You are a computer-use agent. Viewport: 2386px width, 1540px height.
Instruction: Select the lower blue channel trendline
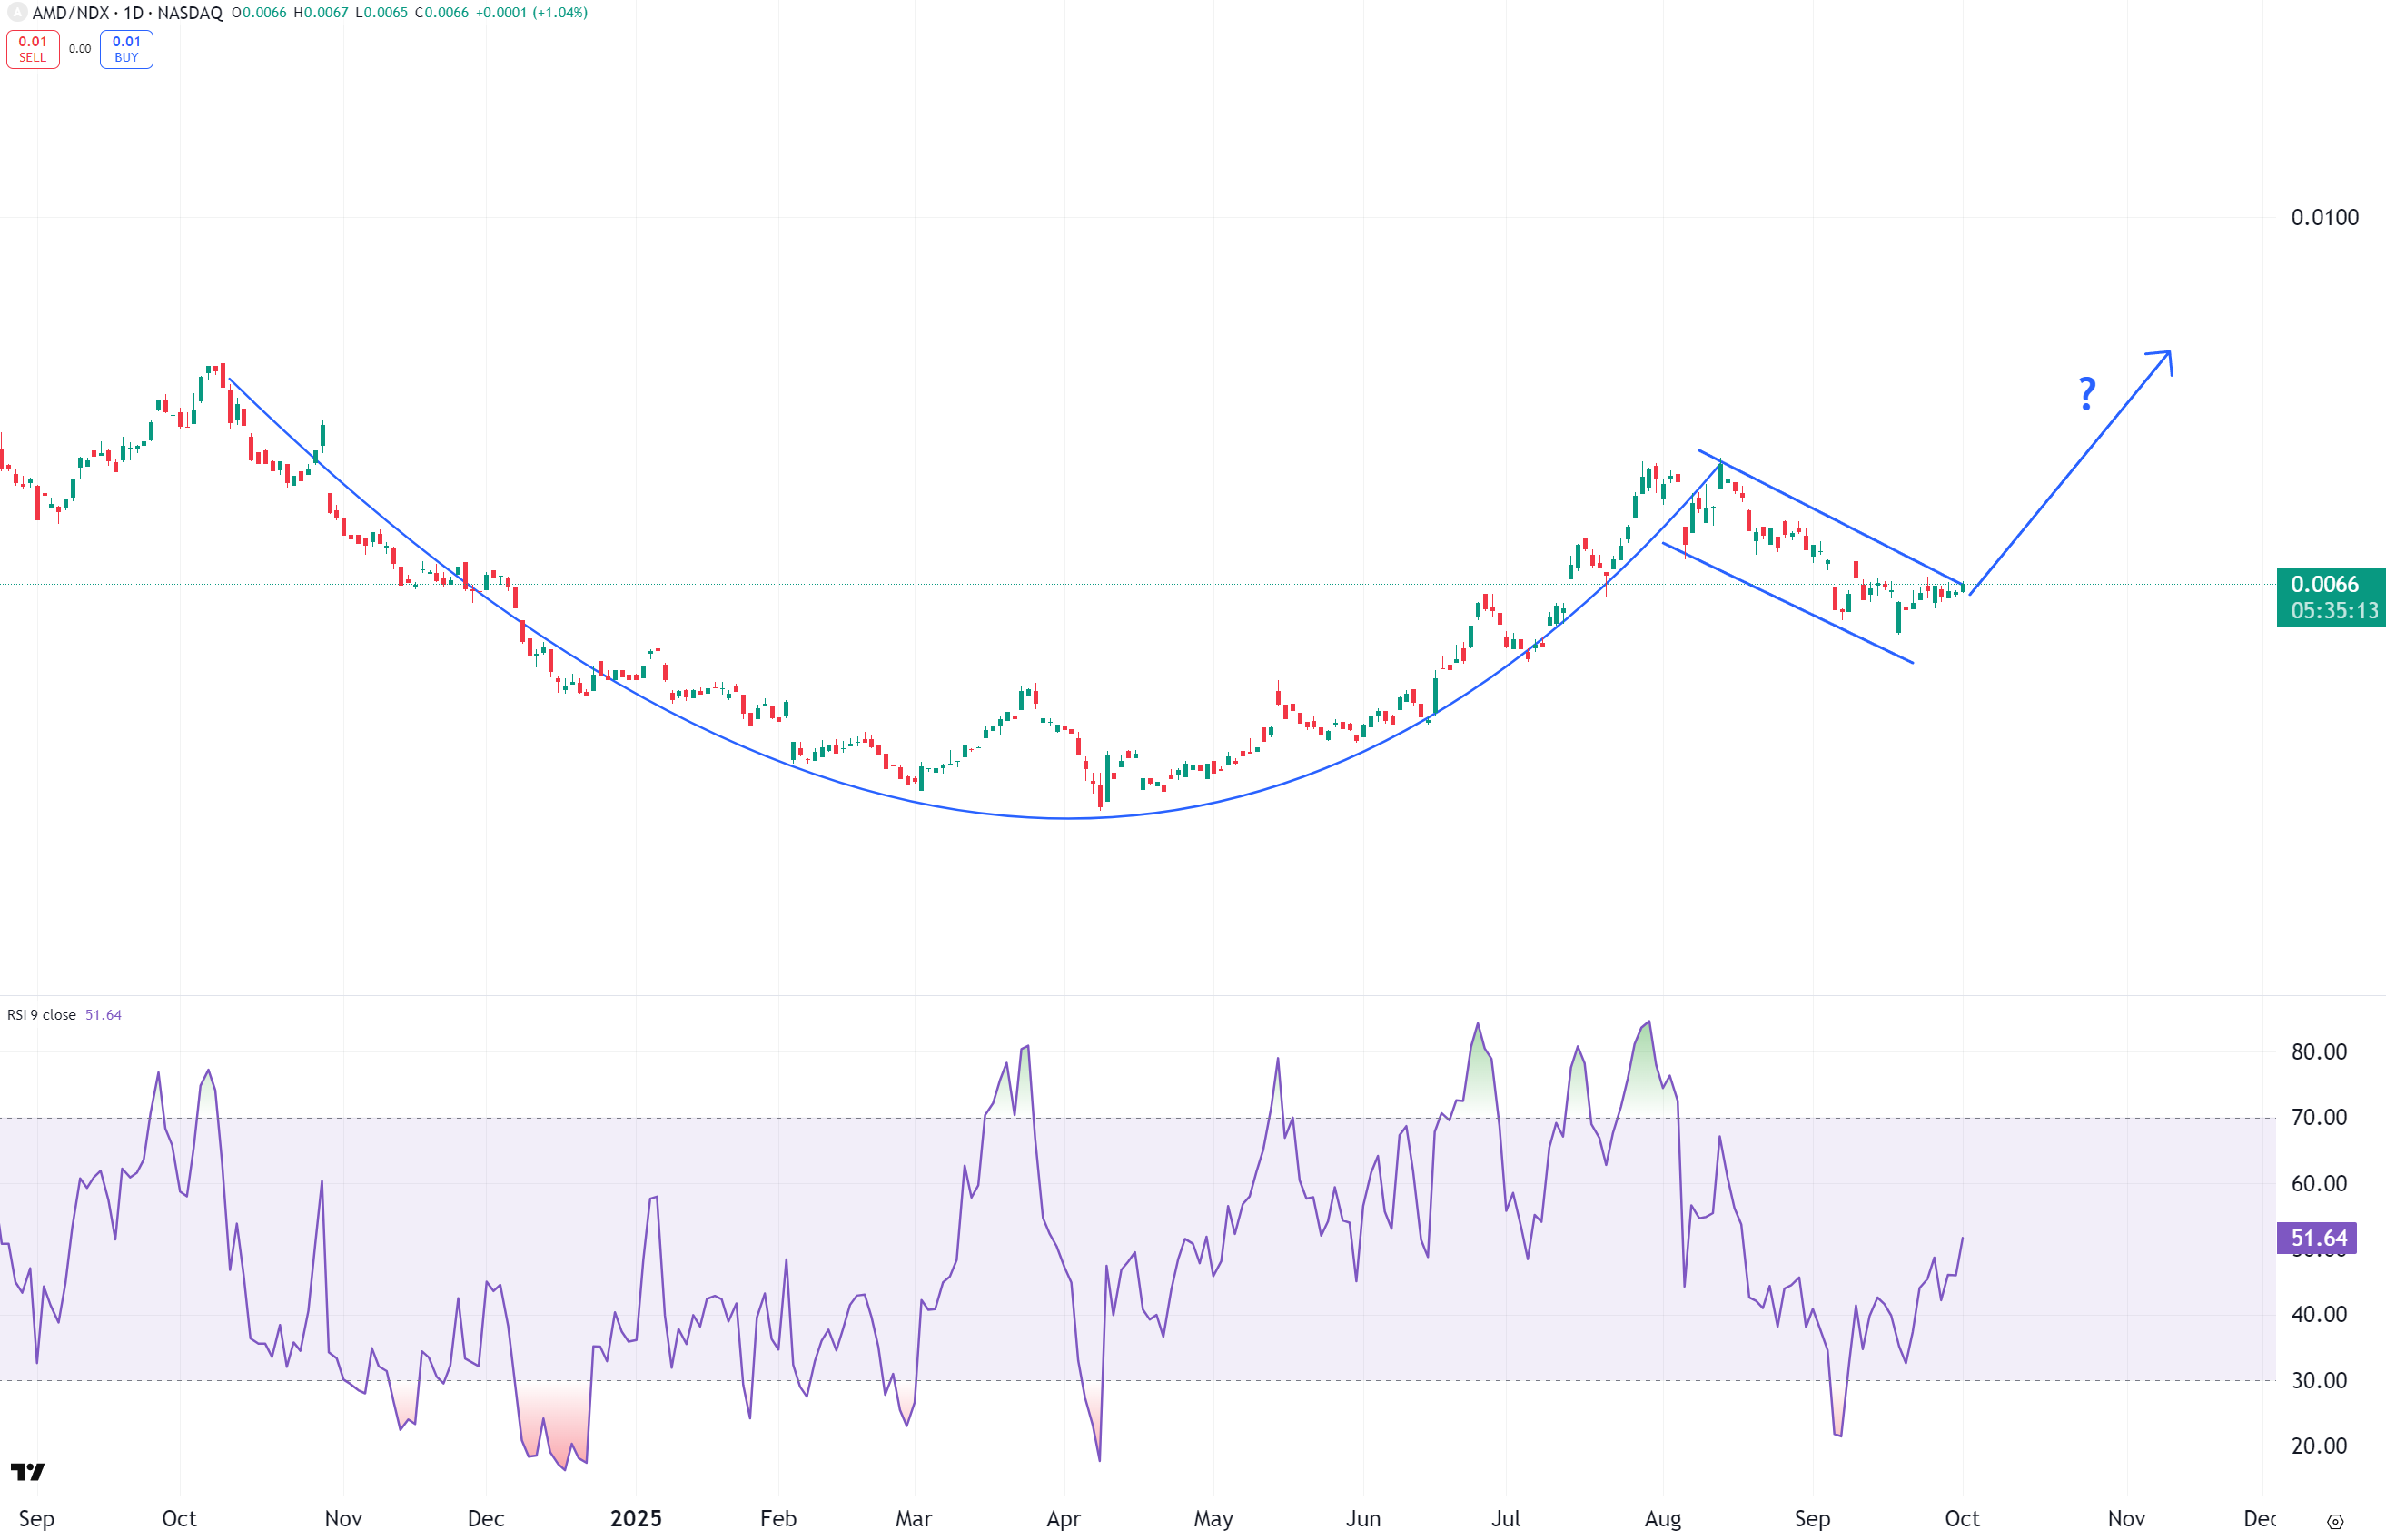coord(1790,604)
